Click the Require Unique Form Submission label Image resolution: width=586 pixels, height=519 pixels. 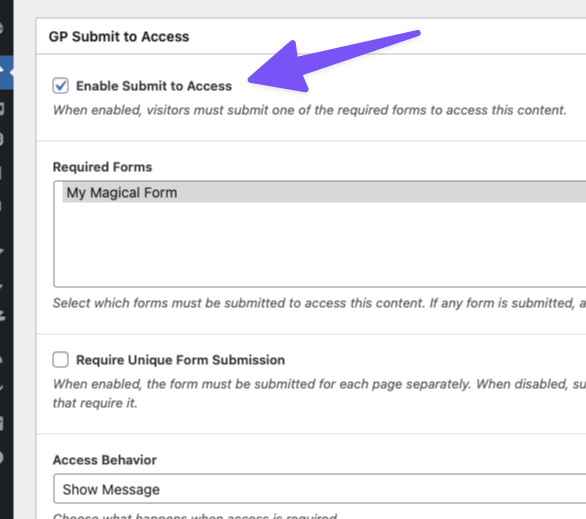[x=181, y=360]
